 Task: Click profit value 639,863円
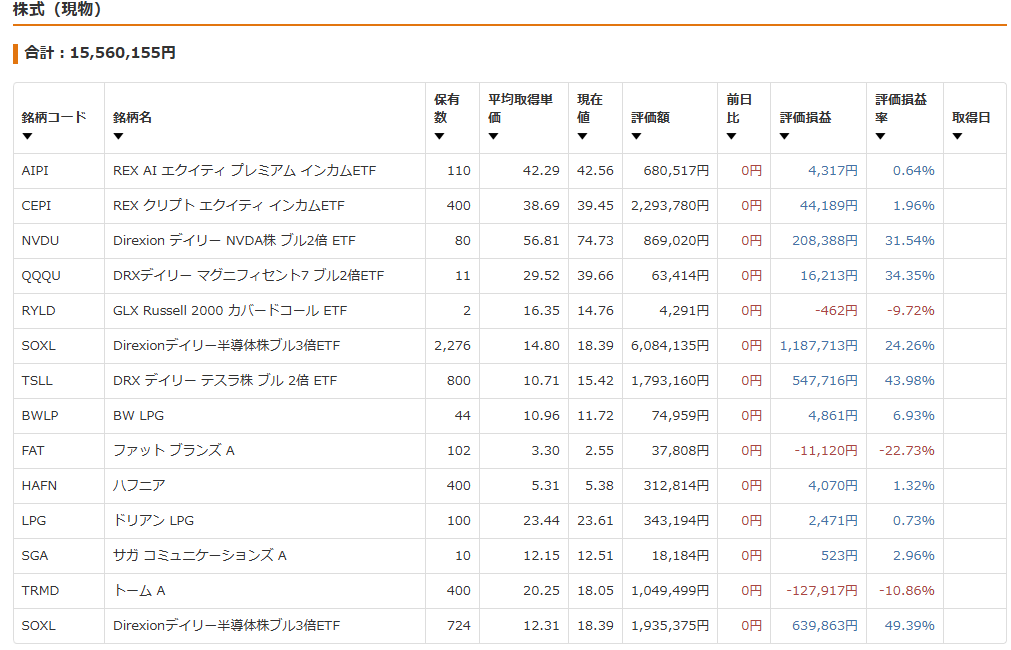825,625
